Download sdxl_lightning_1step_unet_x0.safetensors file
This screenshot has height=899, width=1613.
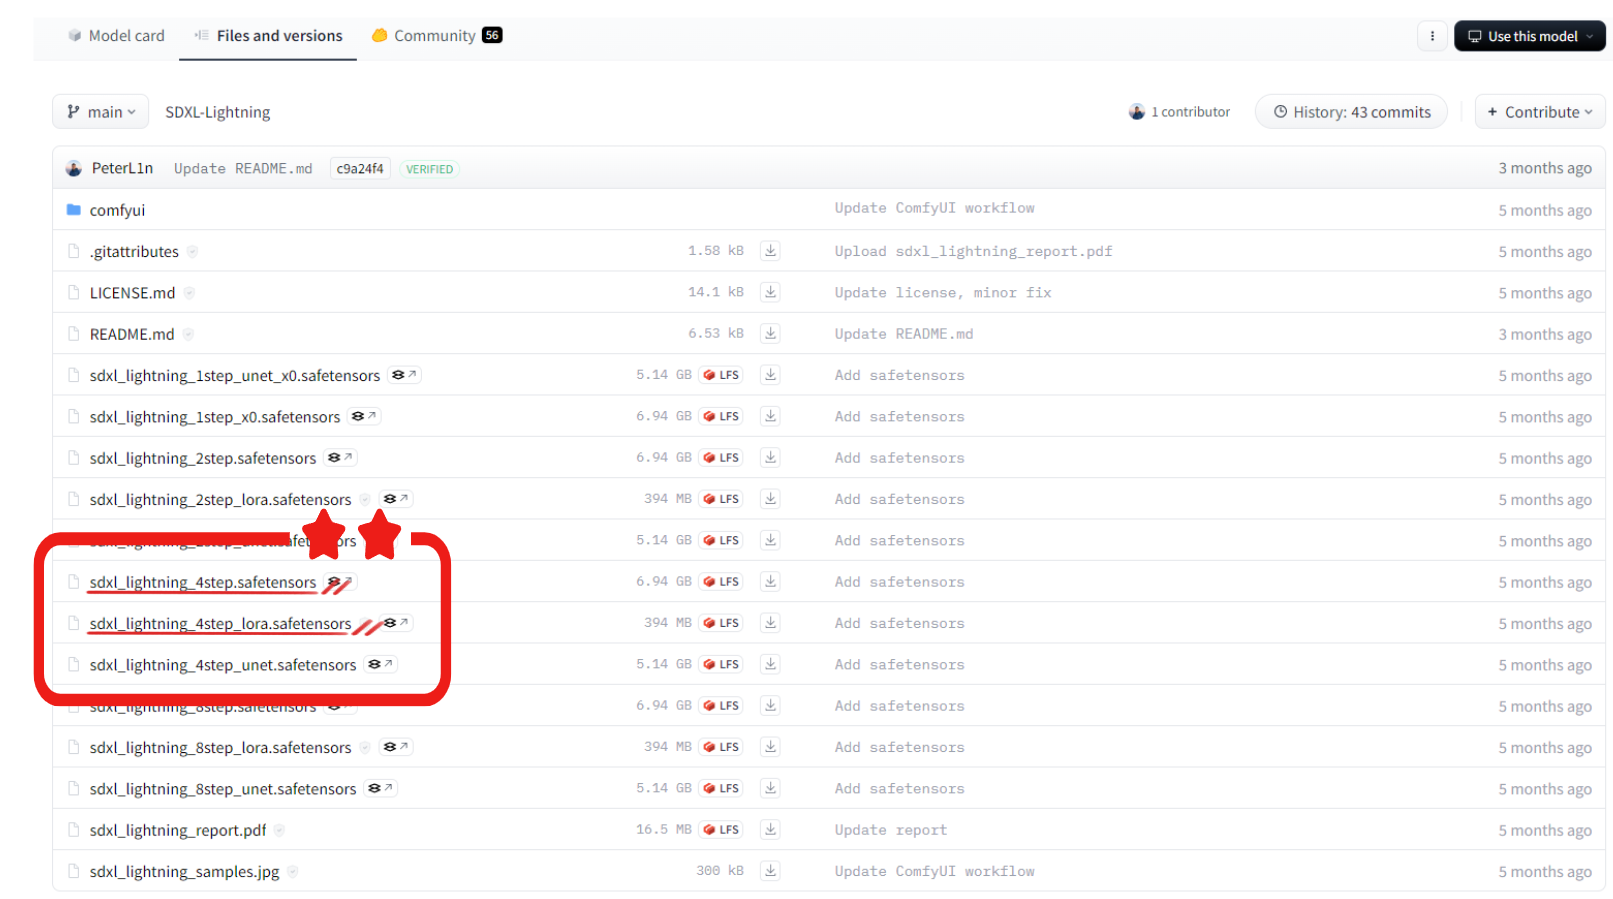point(770,375)
